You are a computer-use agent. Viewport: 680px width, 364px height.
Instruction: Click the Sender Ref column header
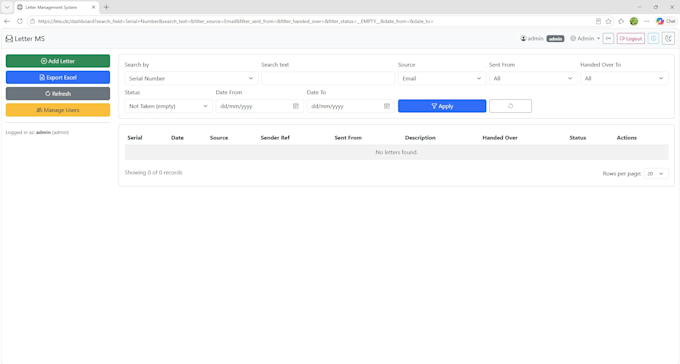tap(275, 138)
